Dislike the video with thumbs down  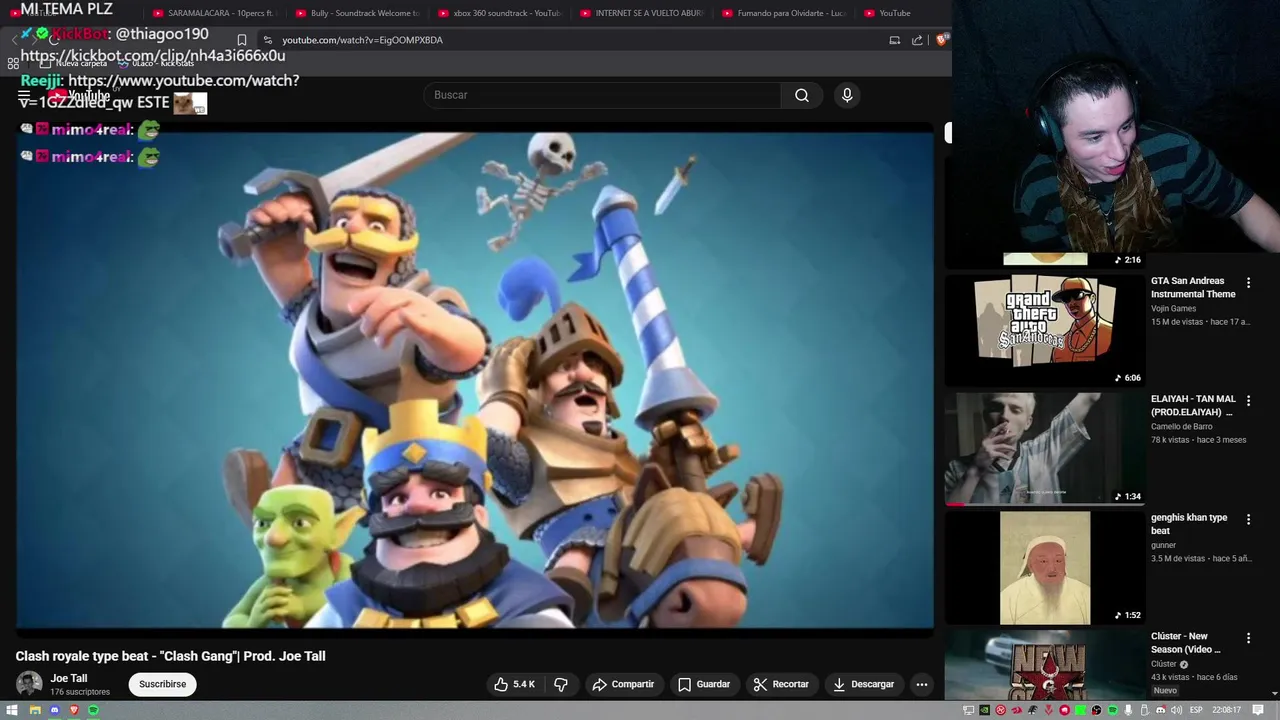(561, 684)
